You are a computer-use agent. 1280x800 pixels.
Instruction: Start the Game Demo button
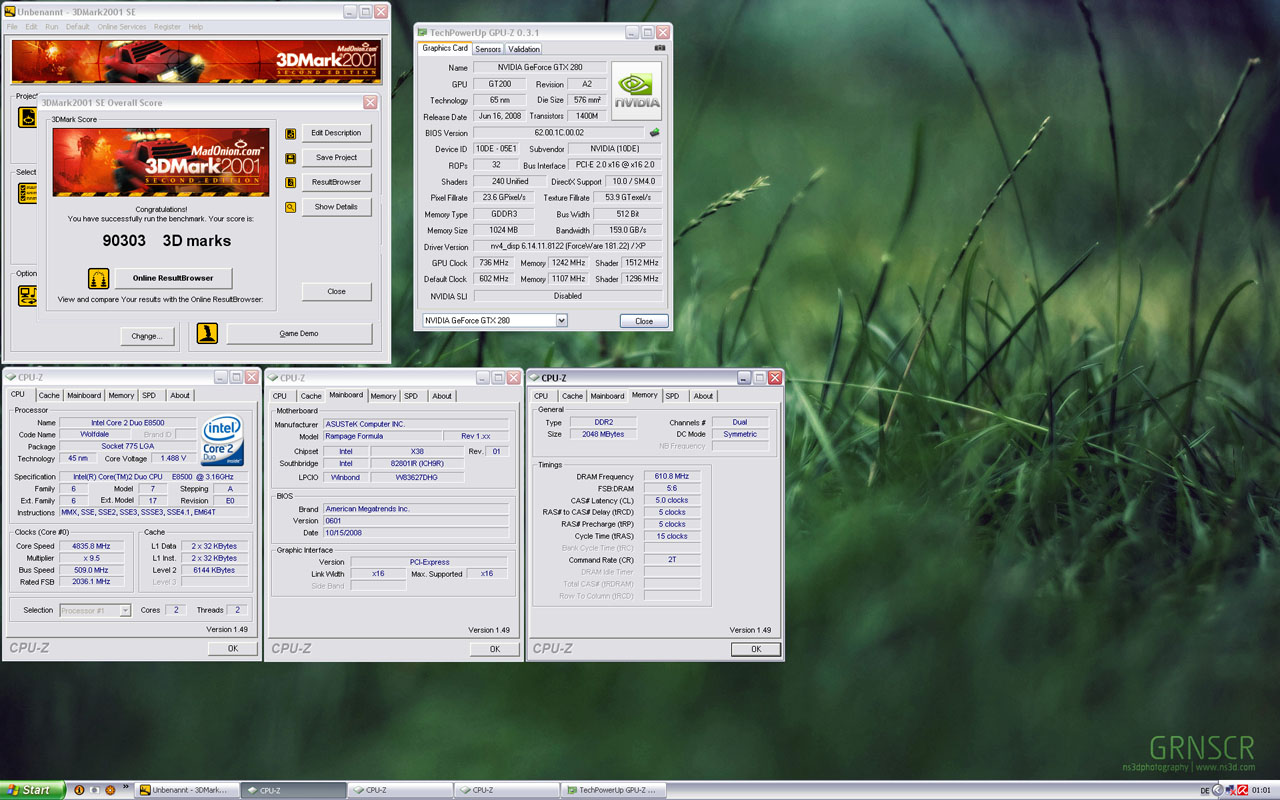pos(299,334)
